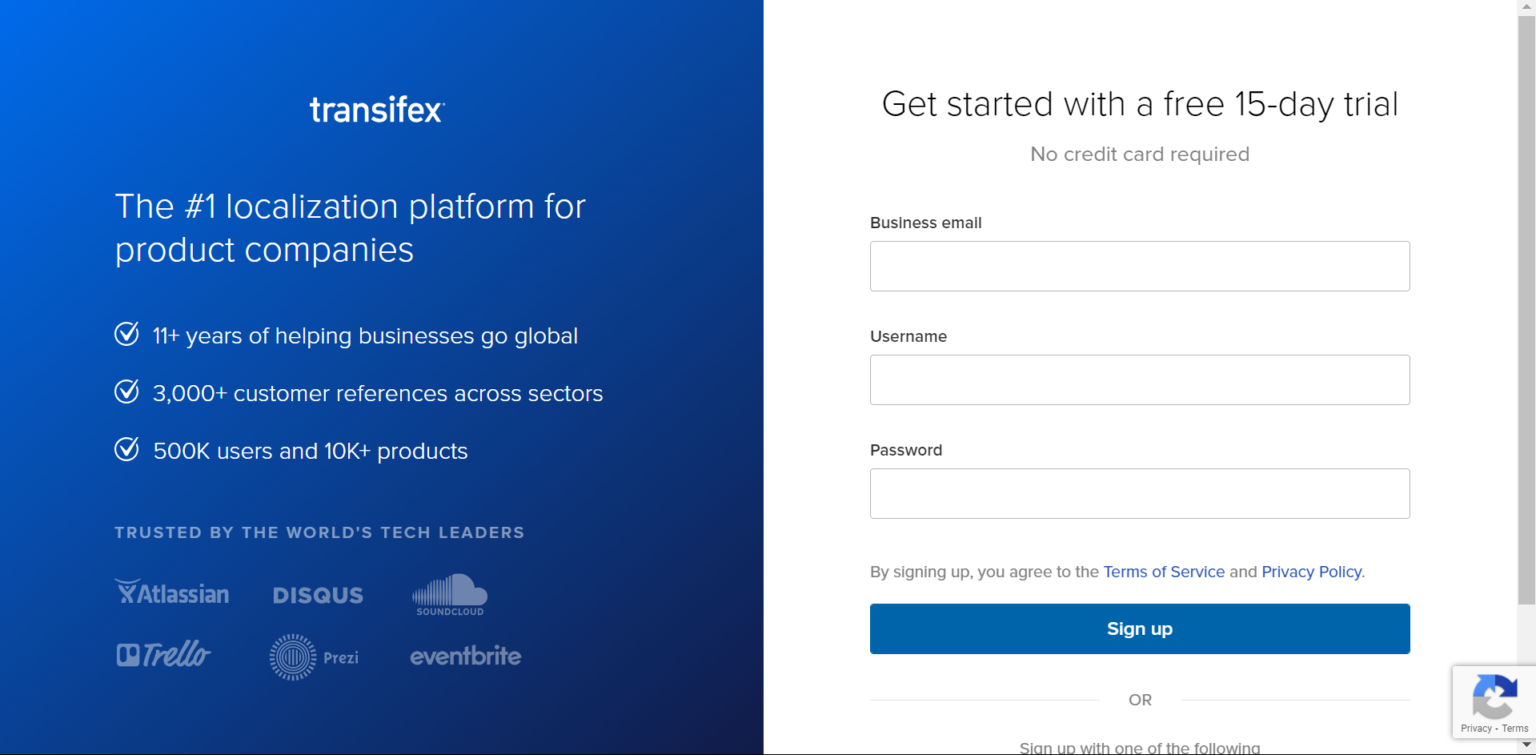Screen dimensions: 1536x755
Task: Click the reCAPTCHA badge icon
Action: pyautogui.click(x=1494, y=694)
